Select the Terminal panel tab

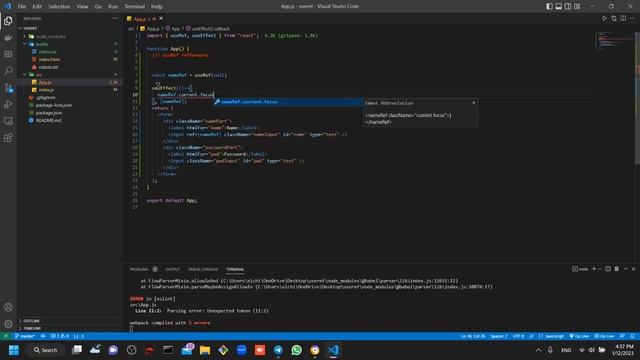coord(235,269)
